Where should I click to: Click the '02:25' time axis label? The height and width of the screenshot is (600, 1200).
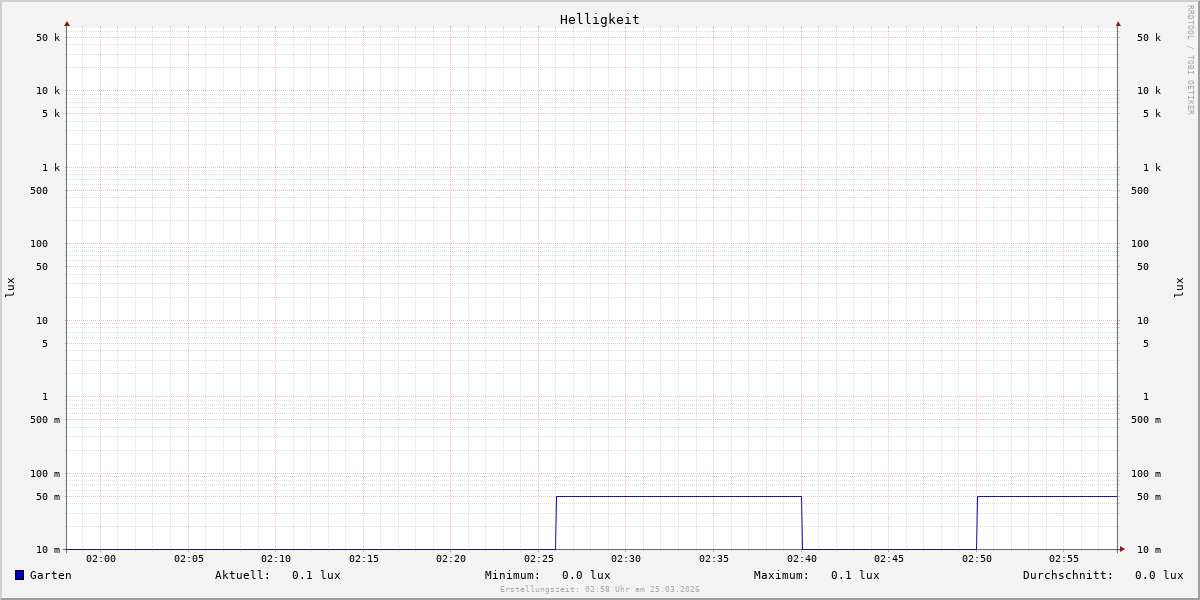[539, 559]
